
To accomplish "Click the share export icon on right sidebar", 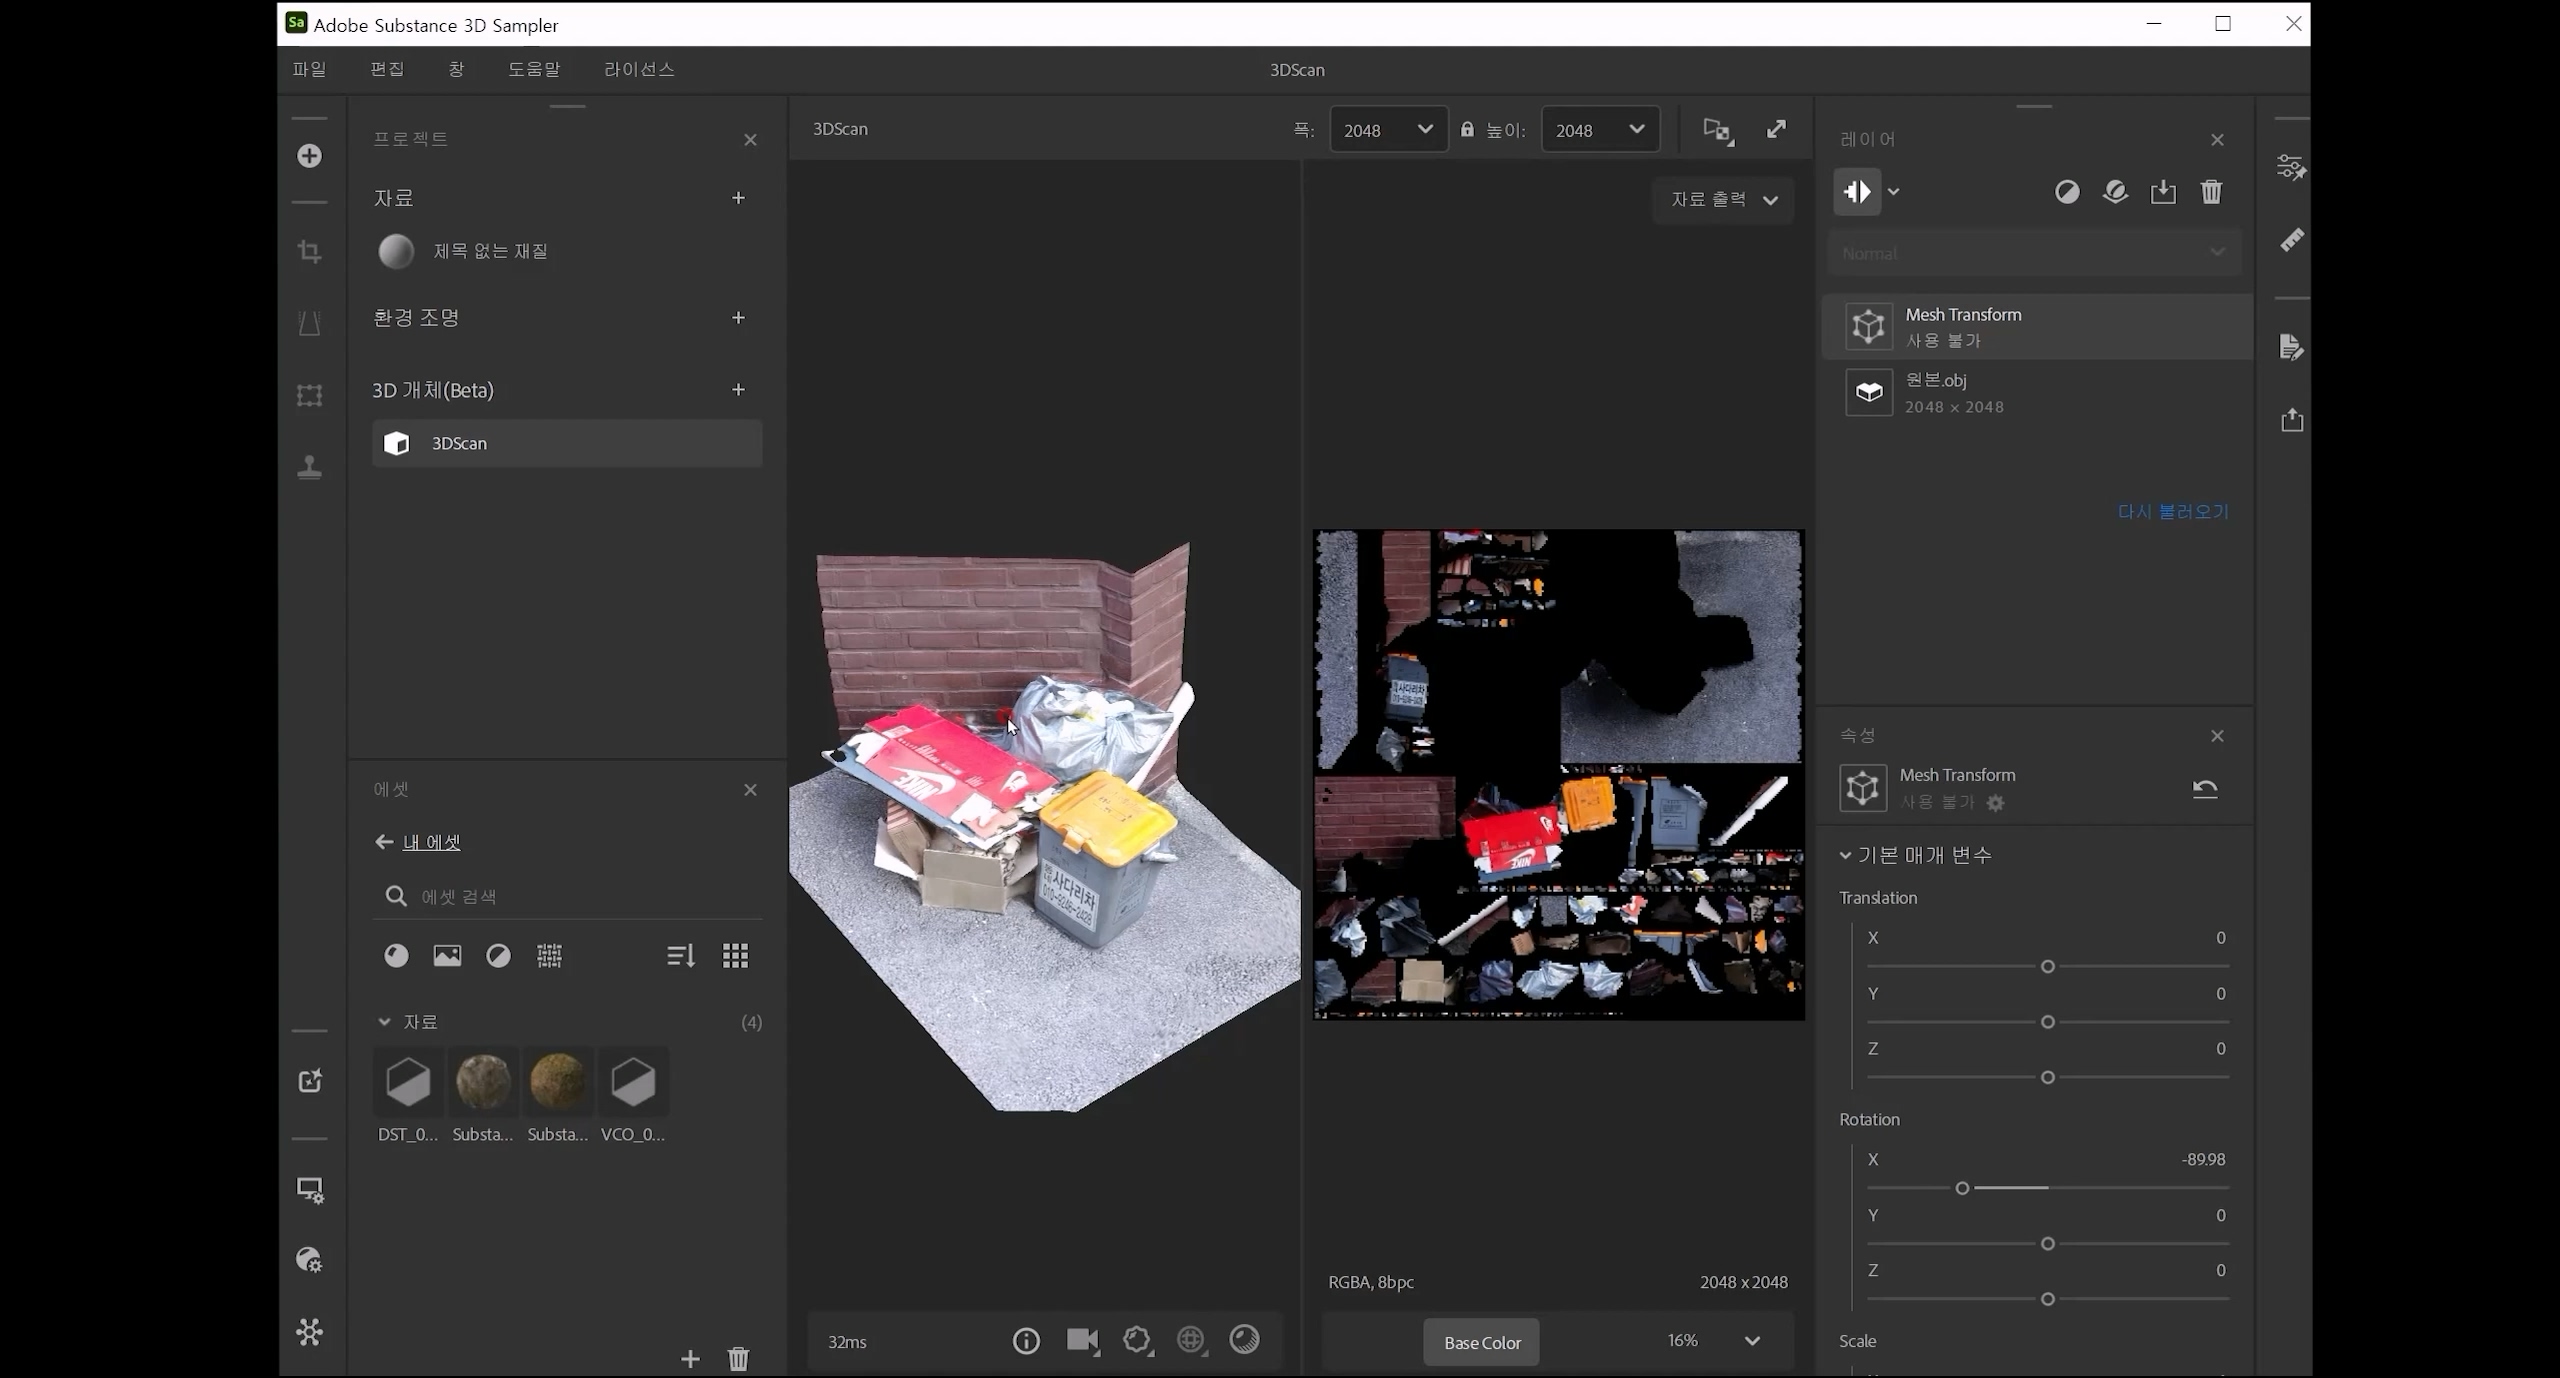I will 2292,420.
